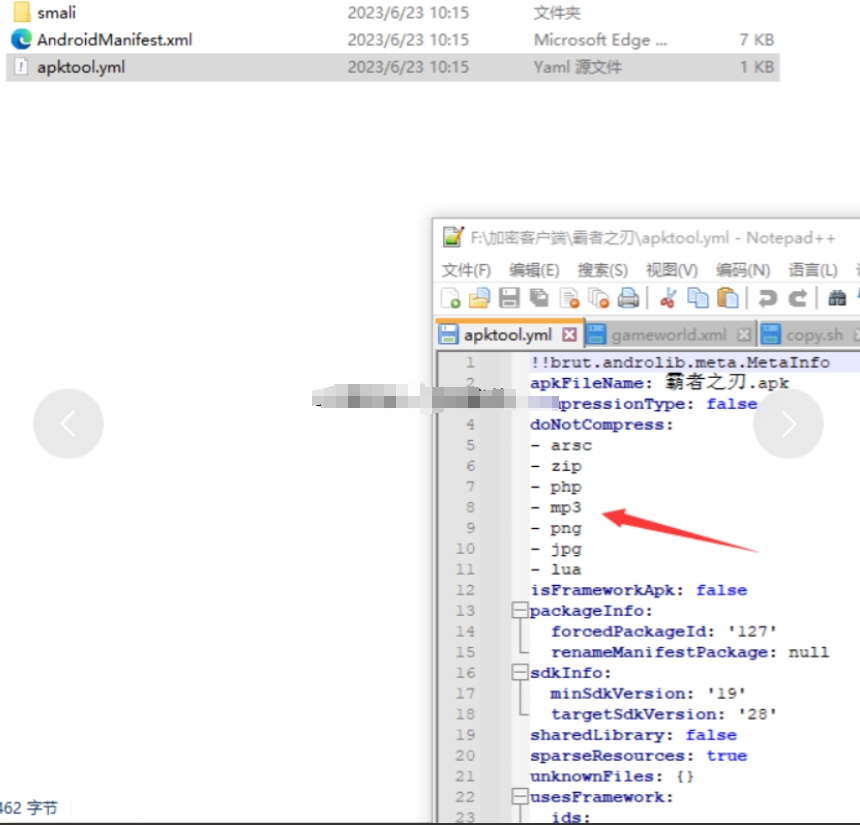Click the Redo arrow icon
The image size is (860, 825).
(x=797, y=298)
